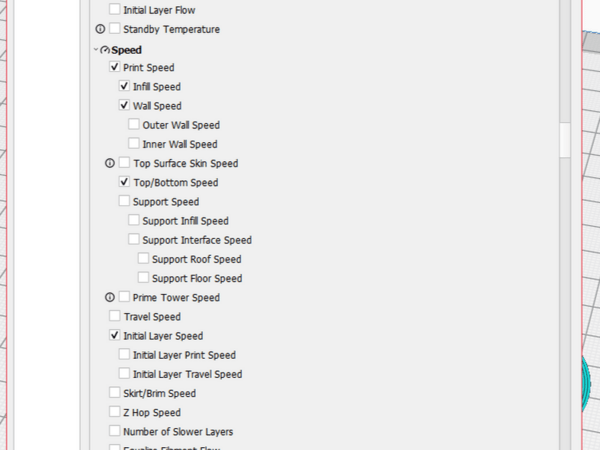The width and height of the screenshot is (600, 450).
Task: Enable Number of Slower Layers
Action: pos(114,432)
